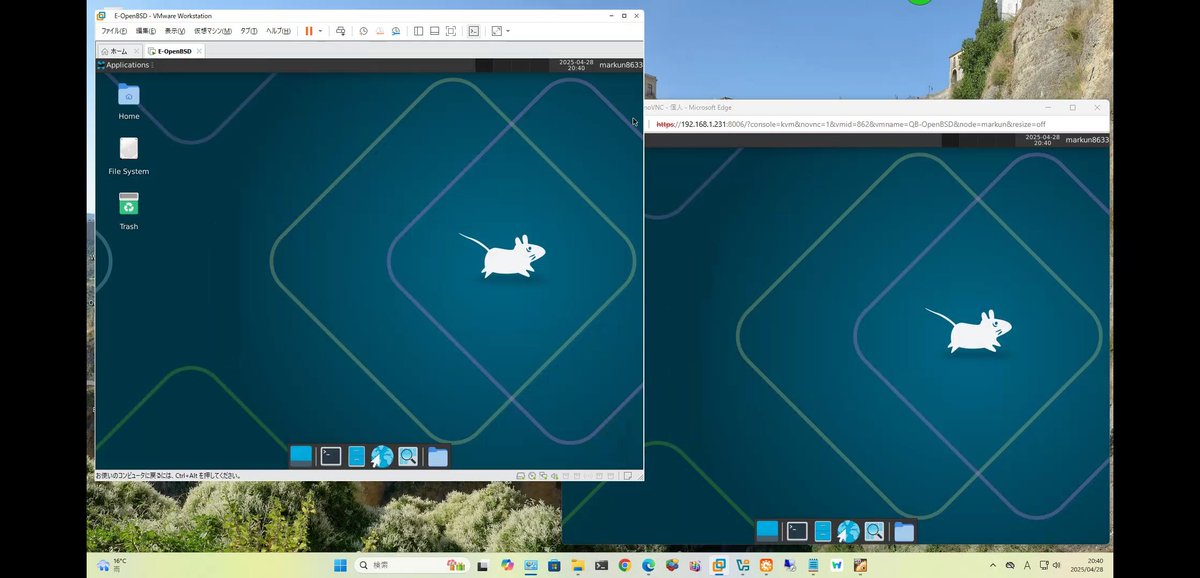Open the ファイル menu in VMware Workstation
The width and height of the screenshot is (1200, 578).
[x=114, y=31]
